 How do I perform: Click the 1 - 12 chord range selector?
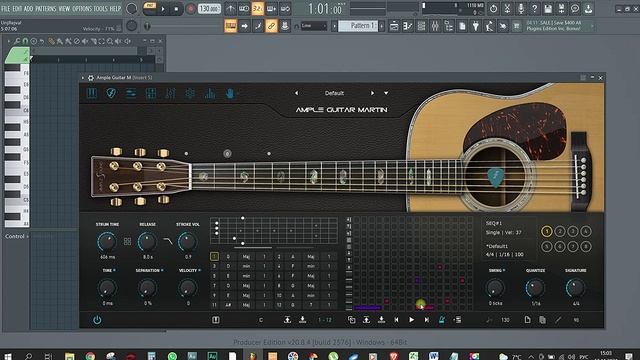point(325,320)
